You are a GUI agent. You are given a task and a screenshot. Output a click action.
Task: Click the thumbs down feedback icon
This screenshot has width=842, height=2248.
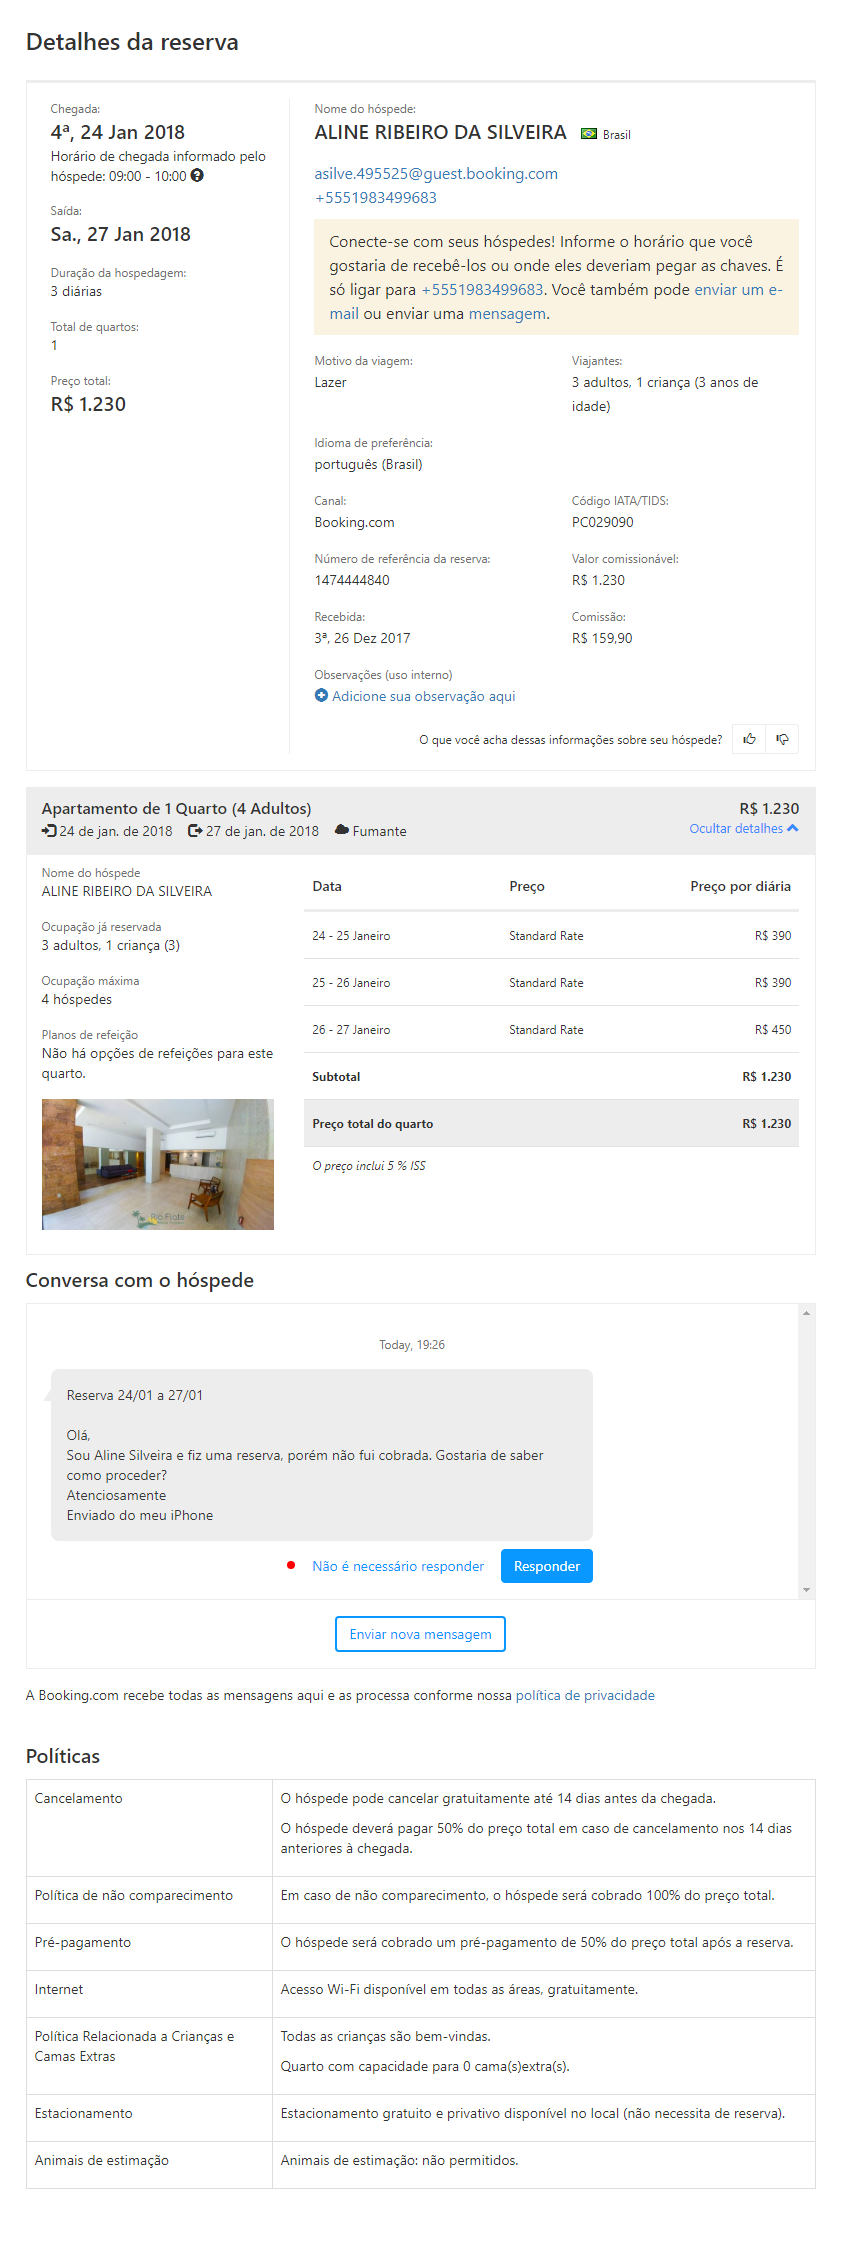click(x=782, y=739)
